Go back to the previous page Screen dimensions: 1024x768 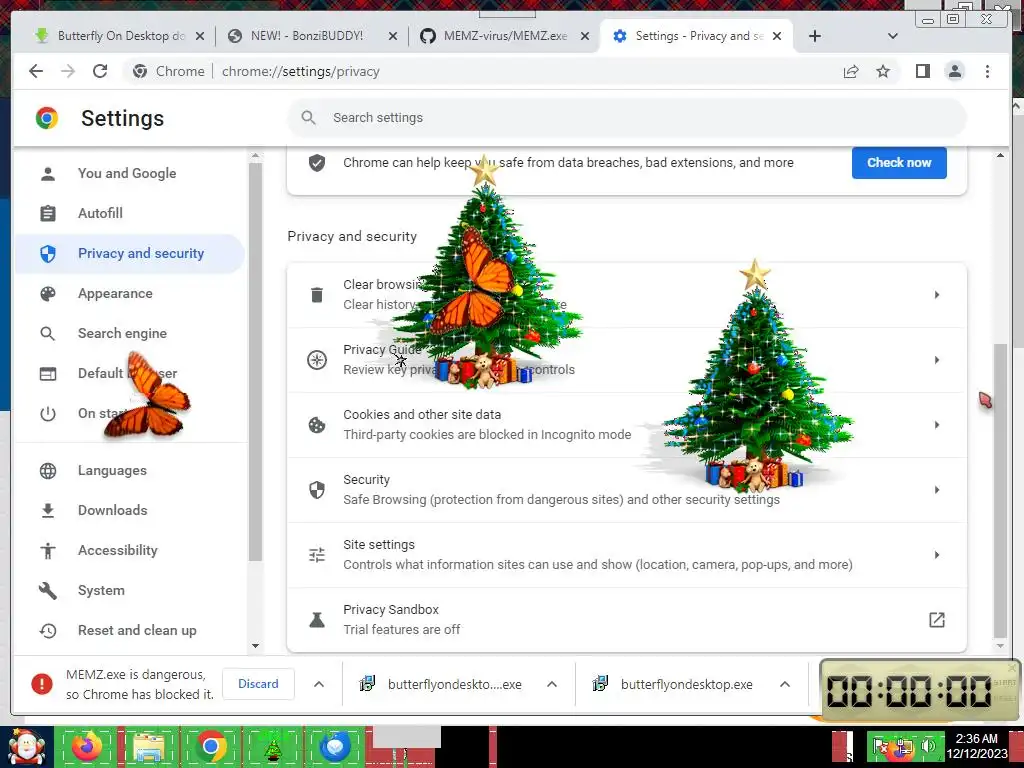point(36,71)
